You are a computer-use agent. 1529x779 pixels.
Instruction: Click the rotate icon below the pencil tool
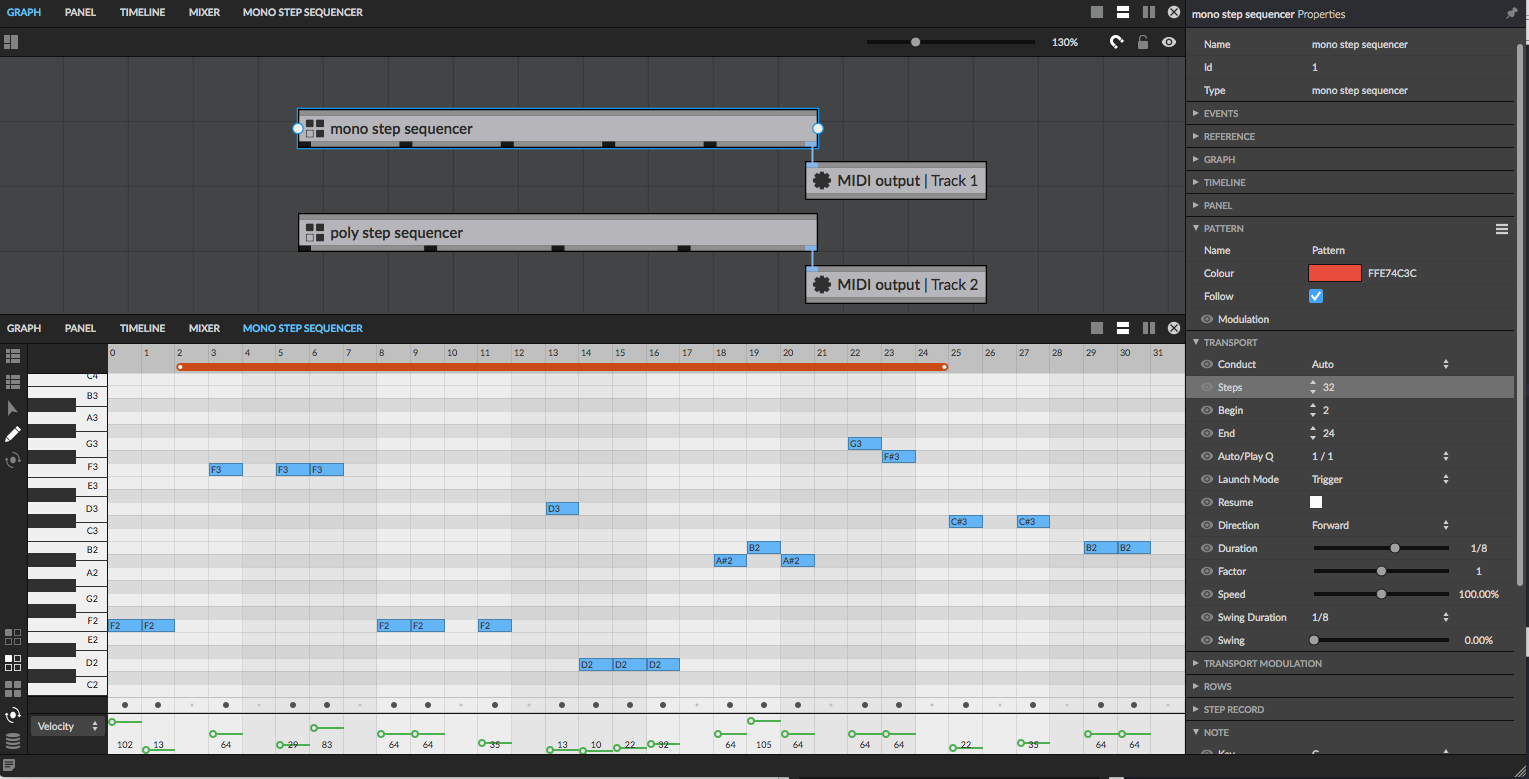[13, 460]
